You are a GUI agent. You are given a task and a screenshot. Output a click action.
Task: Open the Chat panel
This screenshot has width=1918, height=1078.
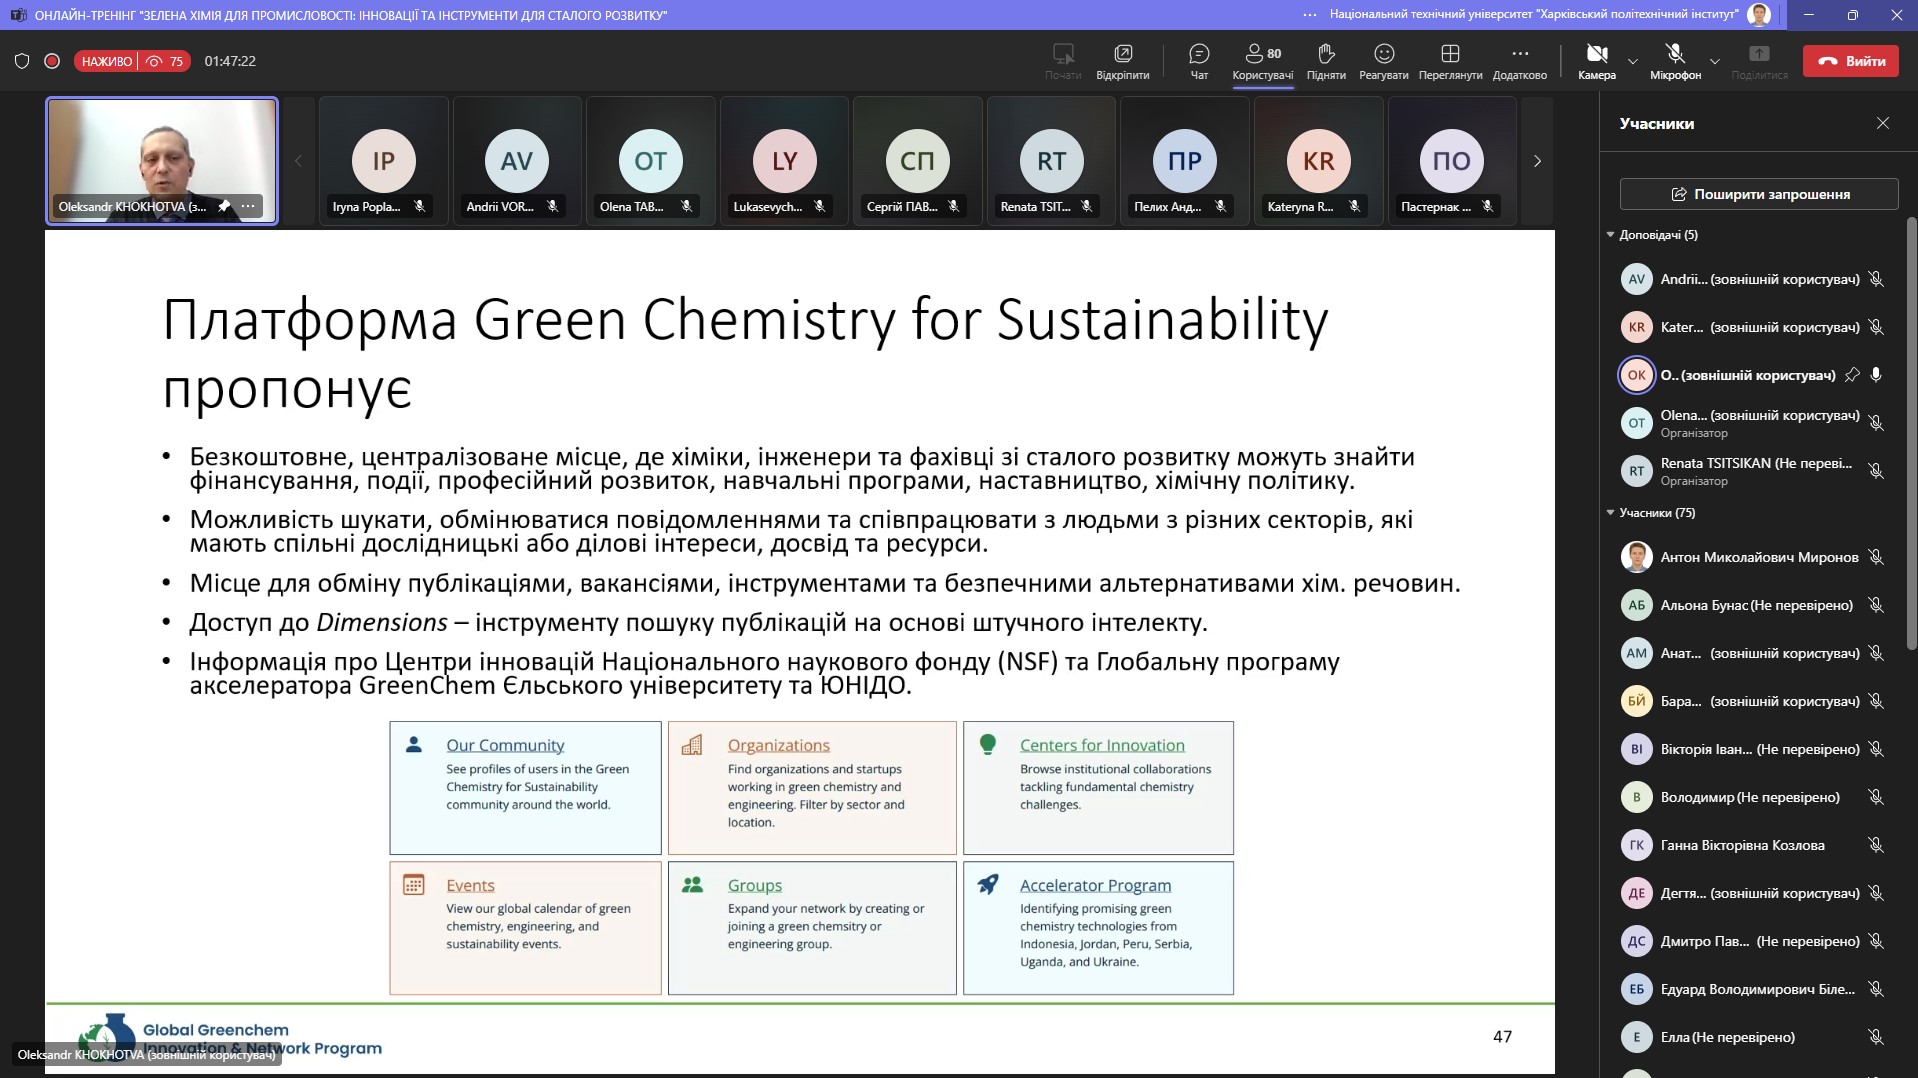[1199, 61]
